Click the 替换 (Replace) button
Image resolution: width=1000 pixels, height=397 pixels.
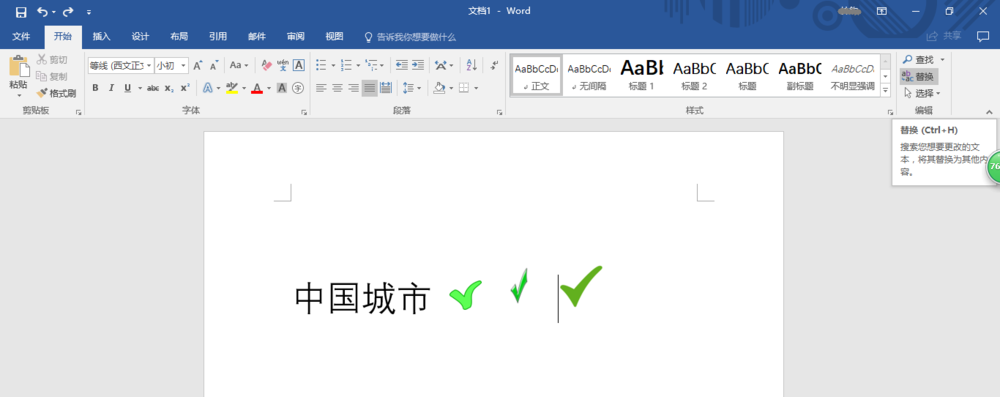pyautogui.click(x=918, y=77)
